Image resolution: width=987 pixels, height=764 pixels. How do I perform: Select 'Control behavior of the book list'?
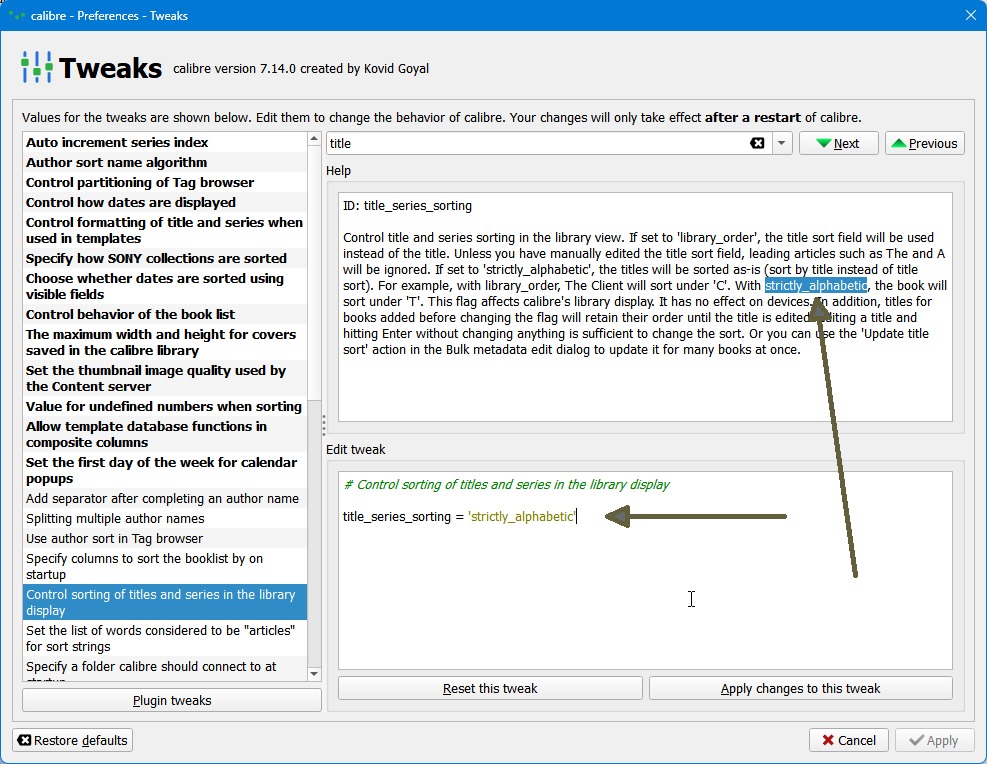pos(164,315)
